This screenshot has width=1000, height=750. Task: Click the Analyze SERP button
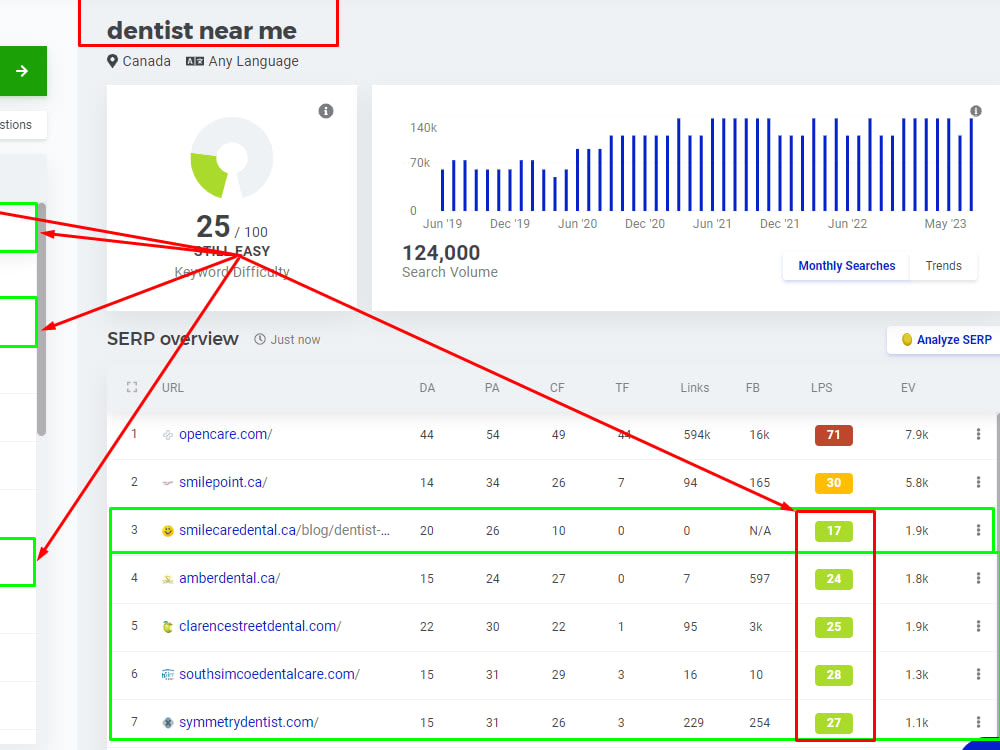click(946, 340)
